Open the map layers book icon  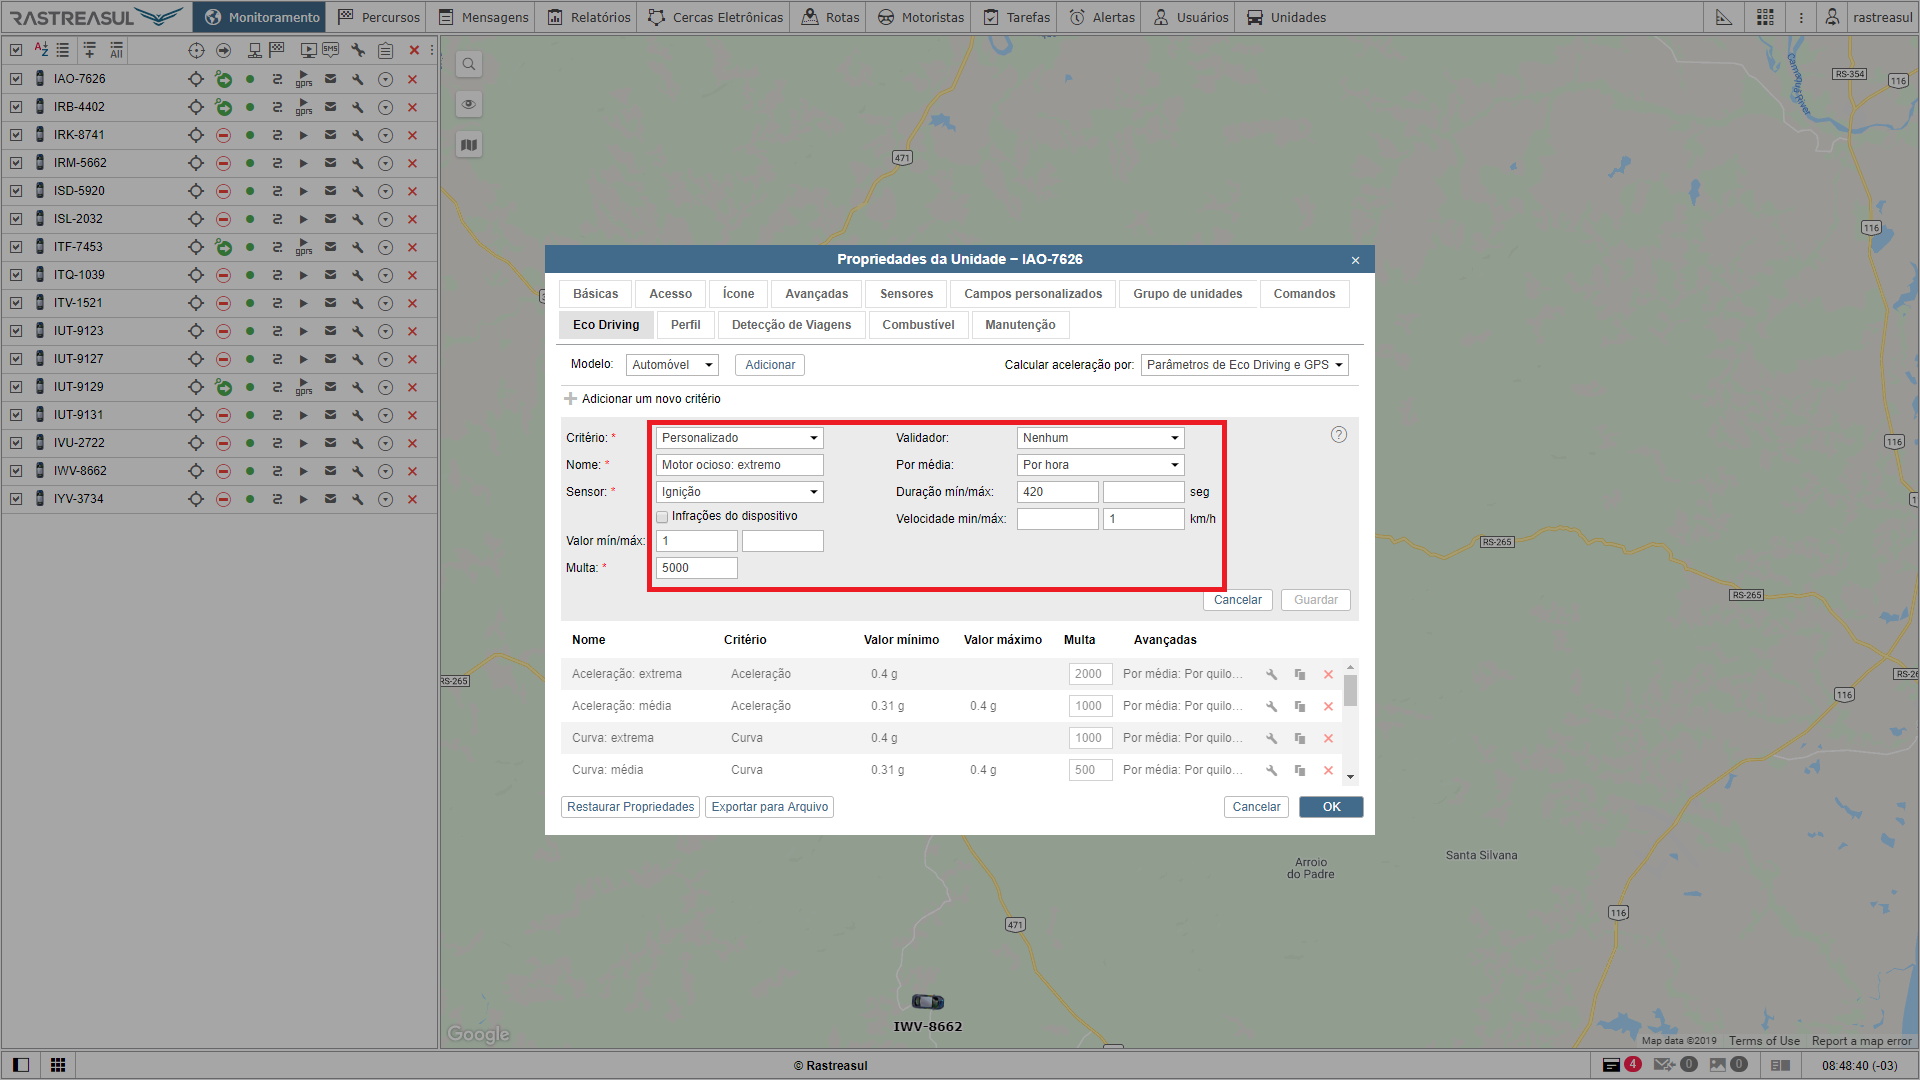(x=468, y=145)
